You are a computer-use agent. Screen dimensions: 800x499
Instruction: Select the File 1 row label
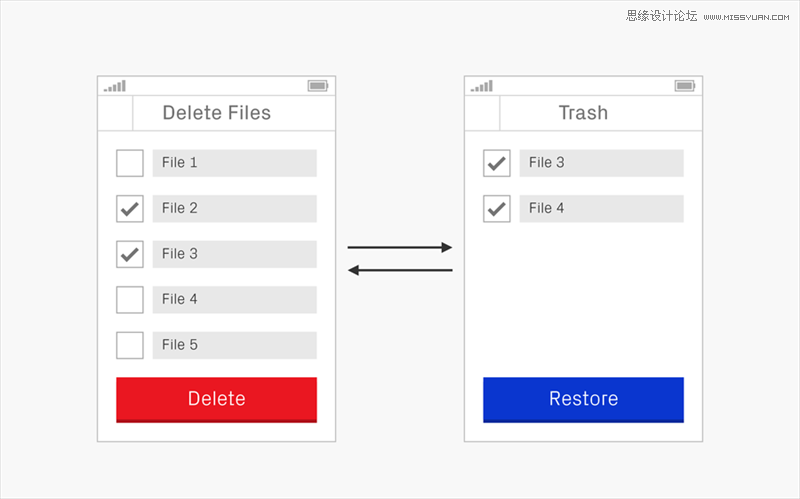point(235,163)
